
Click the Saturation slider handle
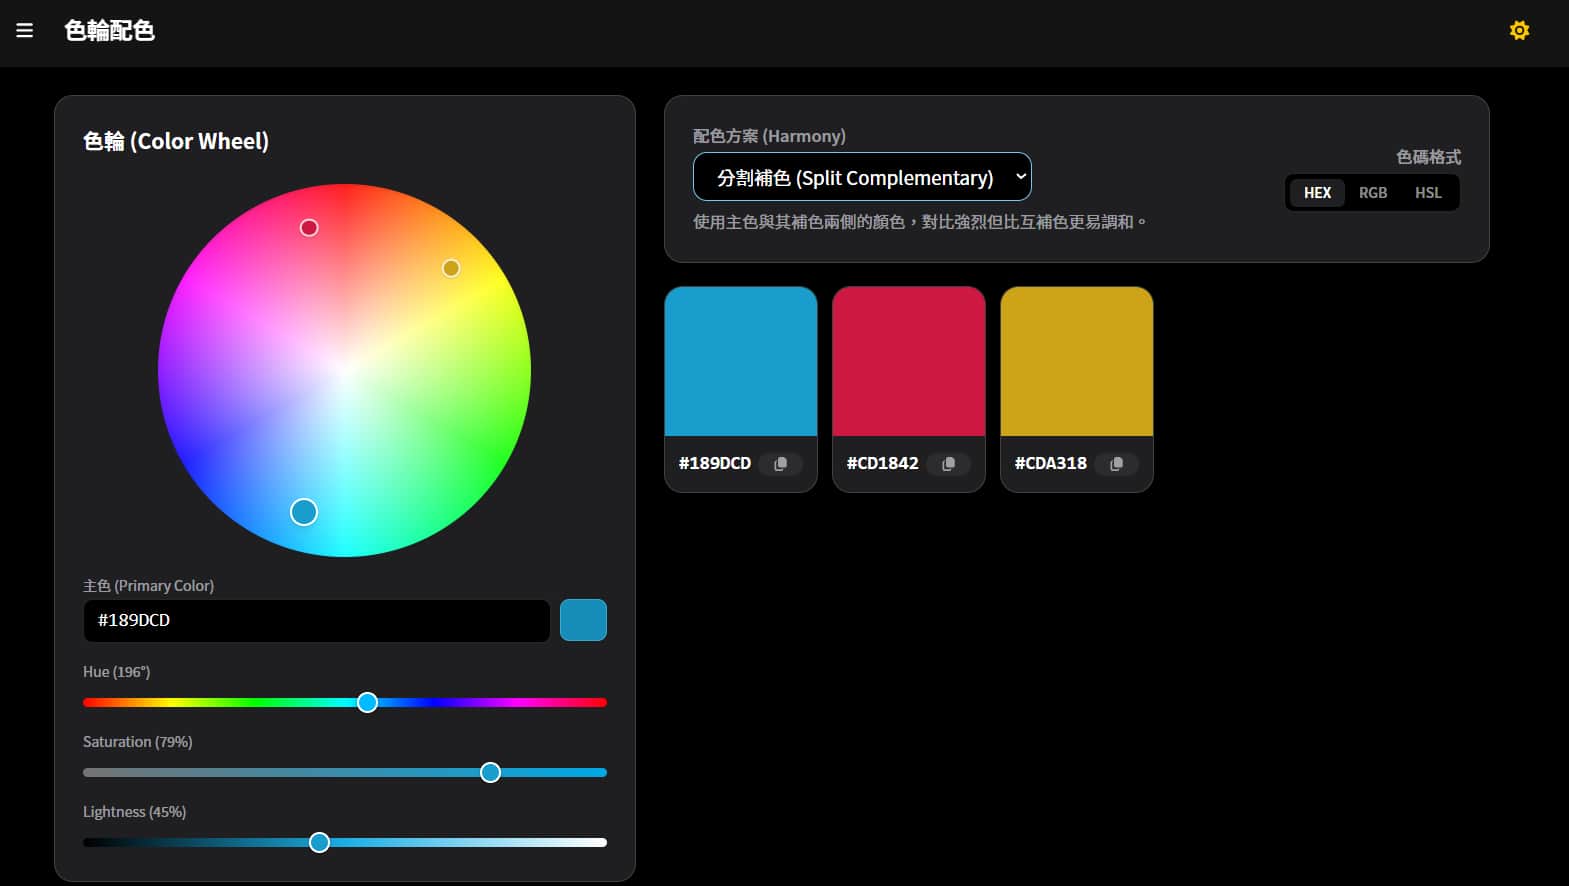(x=490, y=772)
